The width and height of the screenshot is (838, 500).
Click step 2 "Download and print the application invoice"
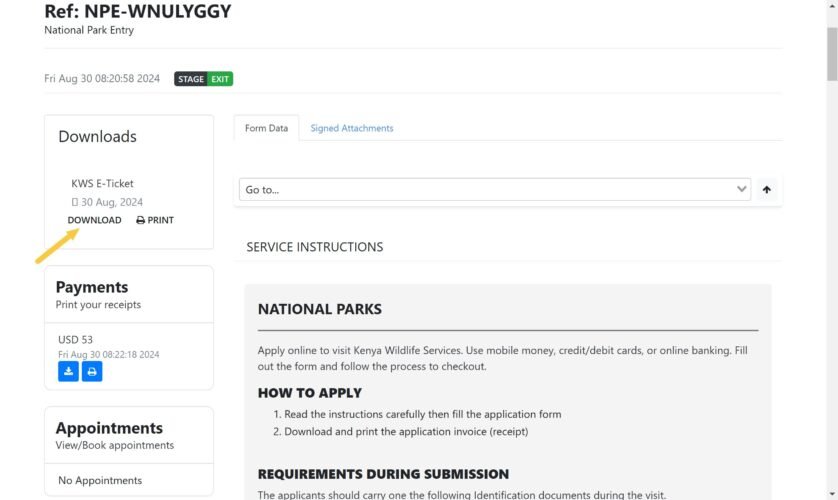[406, 432]
